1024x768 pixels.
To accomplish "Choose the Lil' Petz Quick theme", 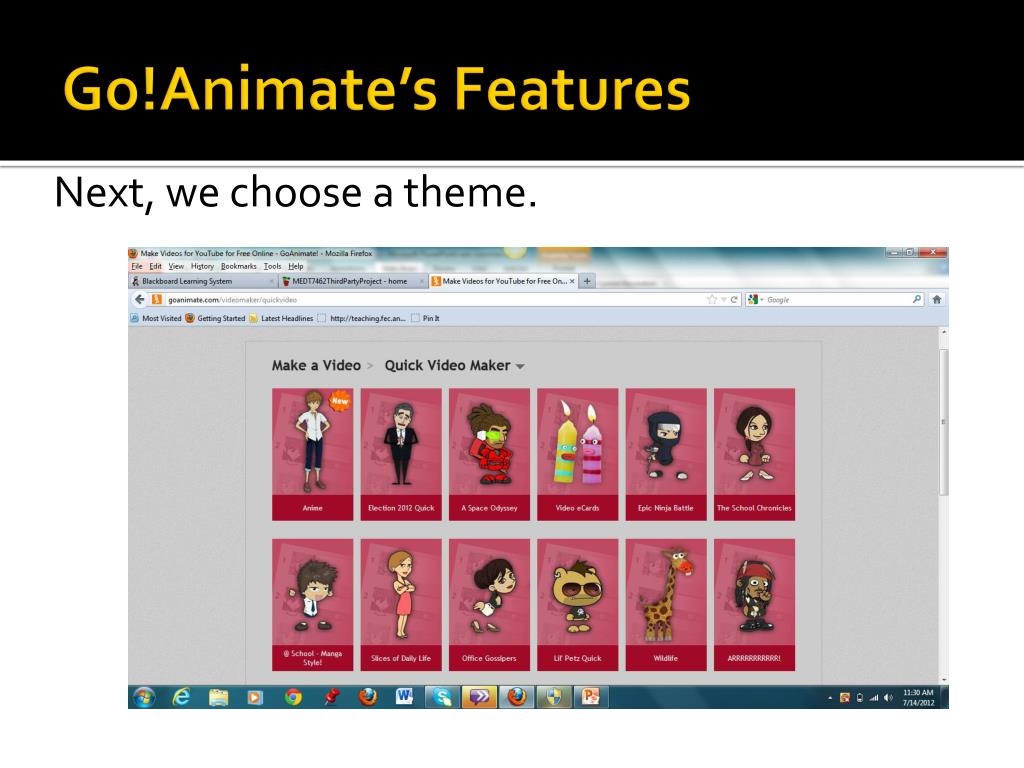I will click(x=577, y=605).
